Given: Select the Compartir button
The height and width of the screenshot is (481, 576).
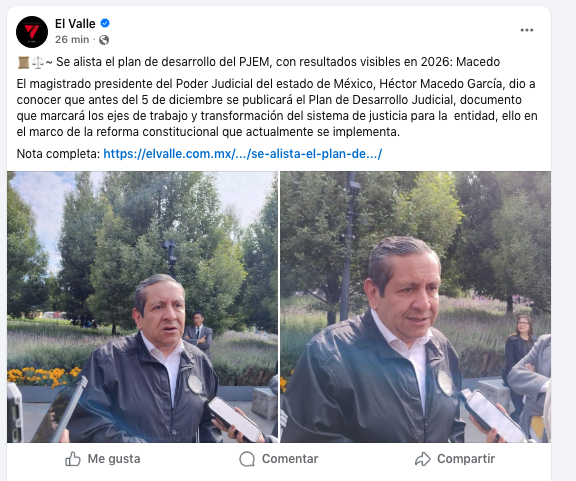Looking at the screenshot, I should 455,459.
